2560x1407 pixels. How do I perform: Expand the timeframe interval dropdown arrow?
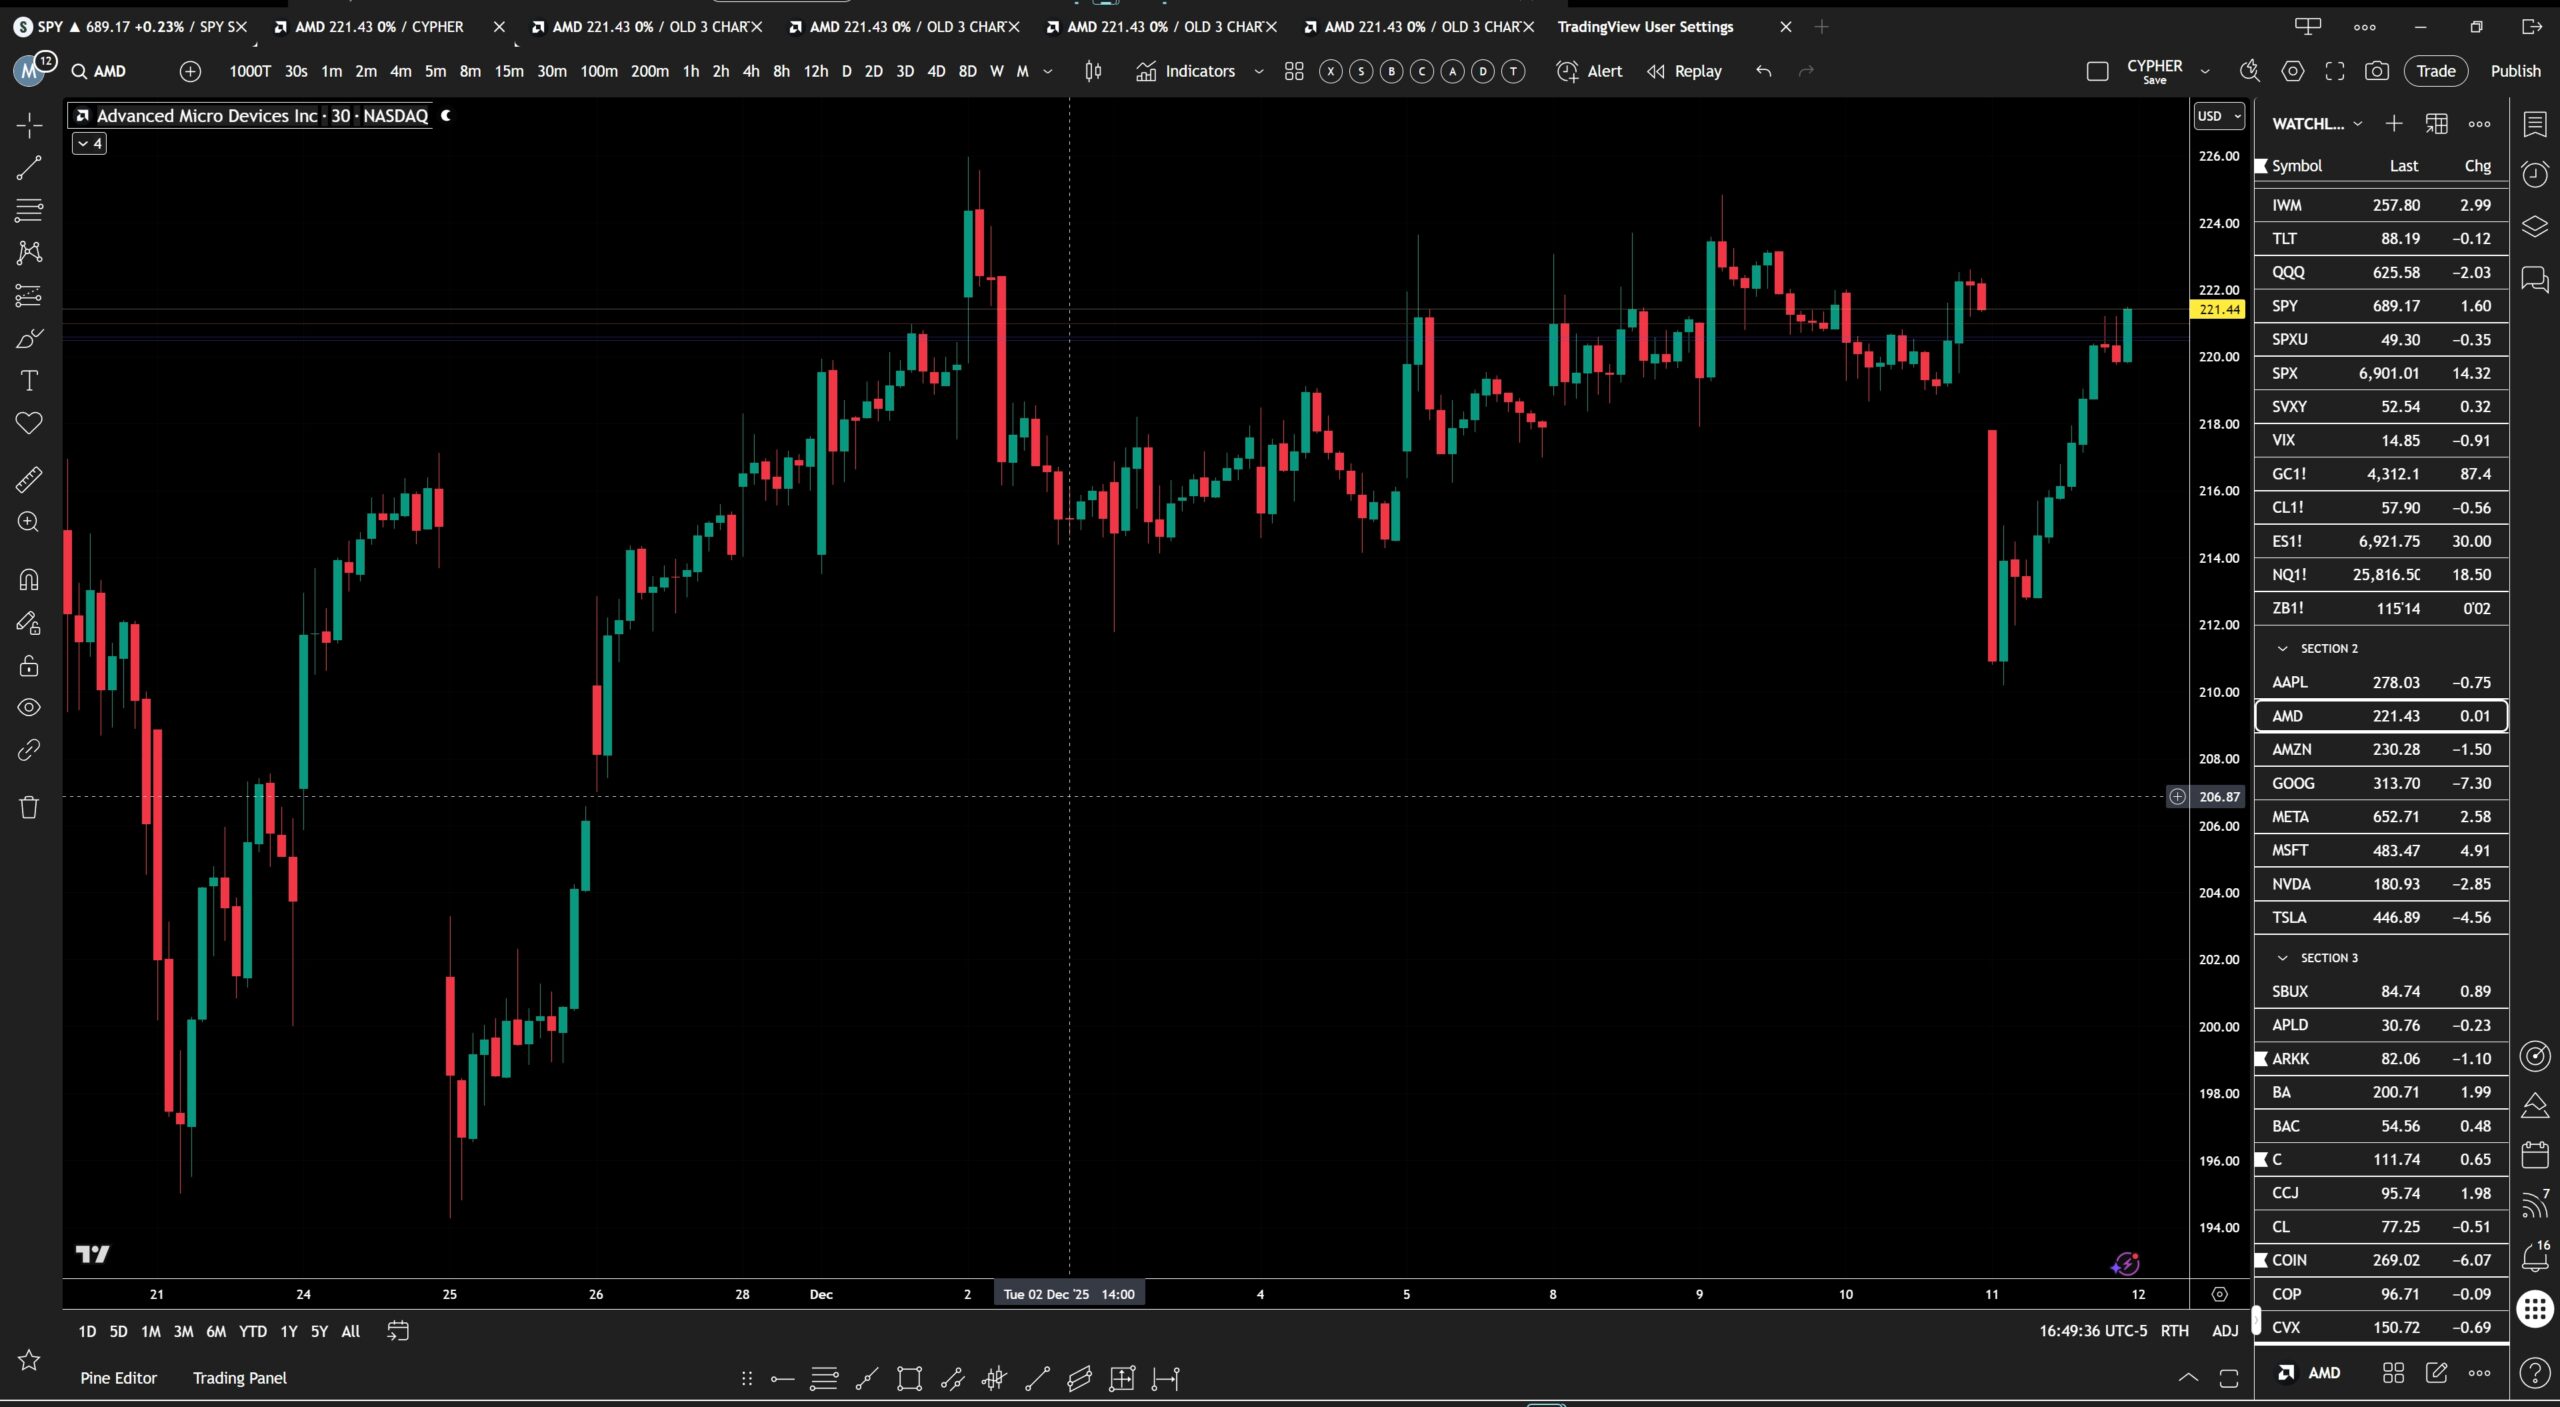(x=1048, y=71)
